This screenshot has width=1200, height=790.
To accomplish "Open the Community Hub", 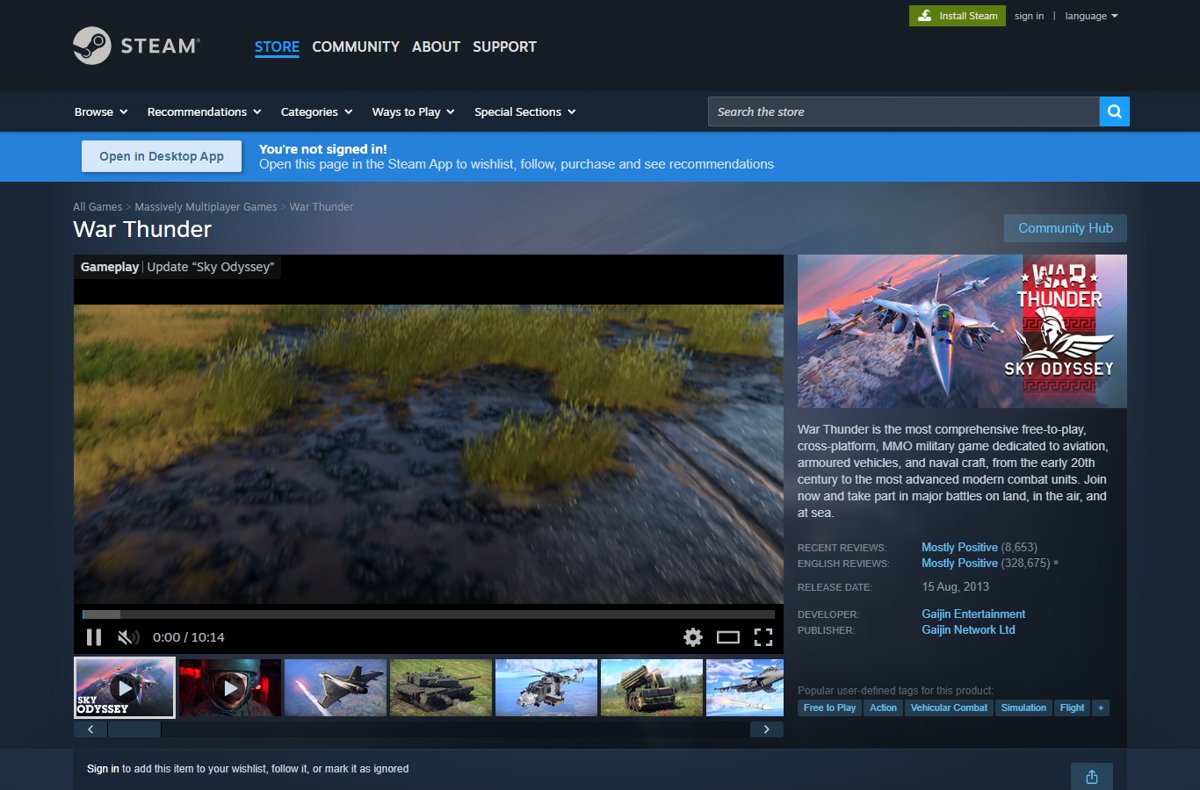I will click(x=1065, y=228).
